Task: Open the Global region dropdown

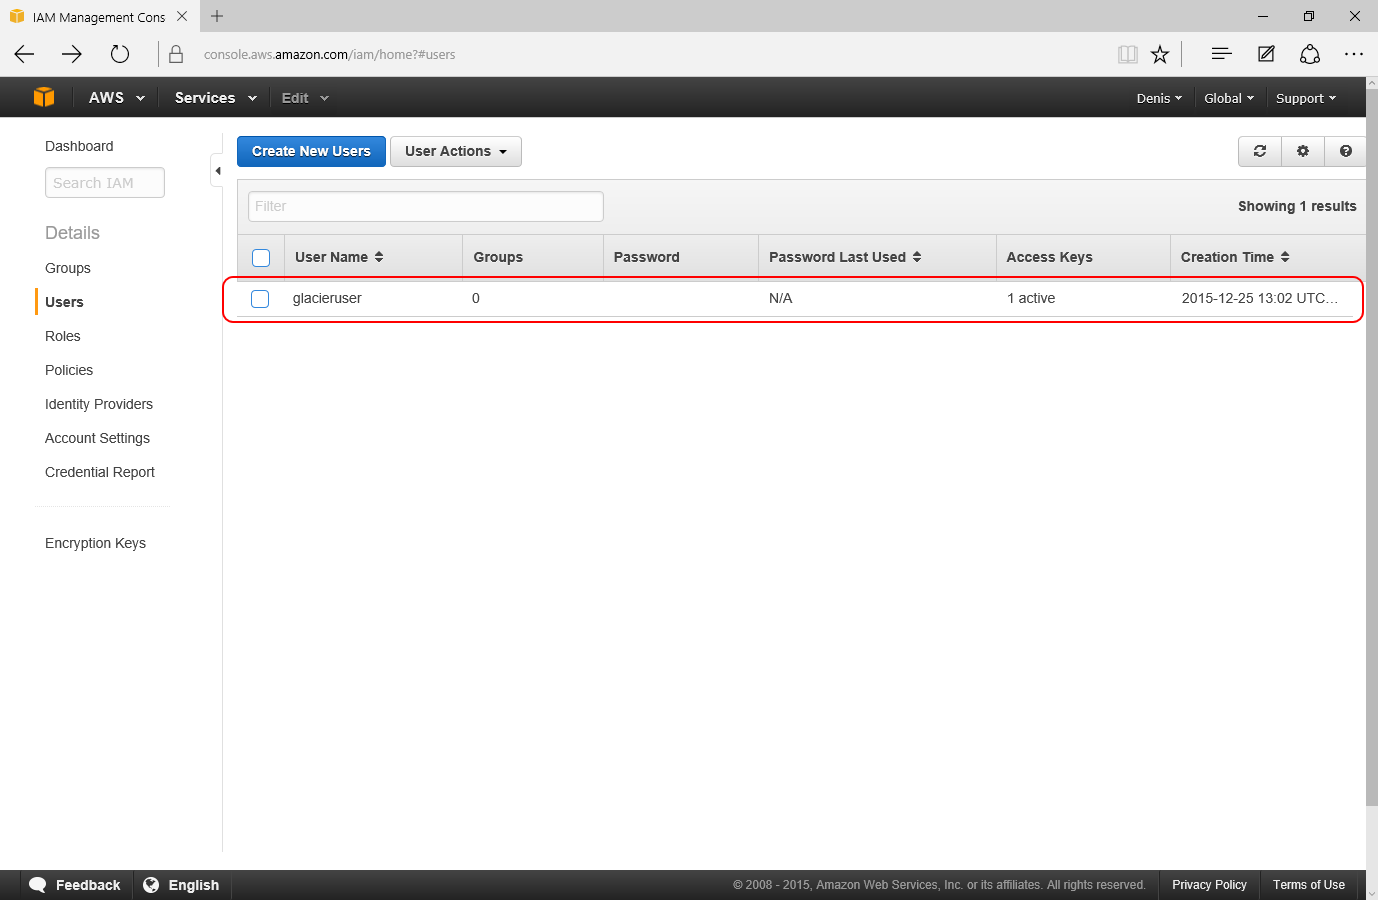Action: tap(1229, 98)
